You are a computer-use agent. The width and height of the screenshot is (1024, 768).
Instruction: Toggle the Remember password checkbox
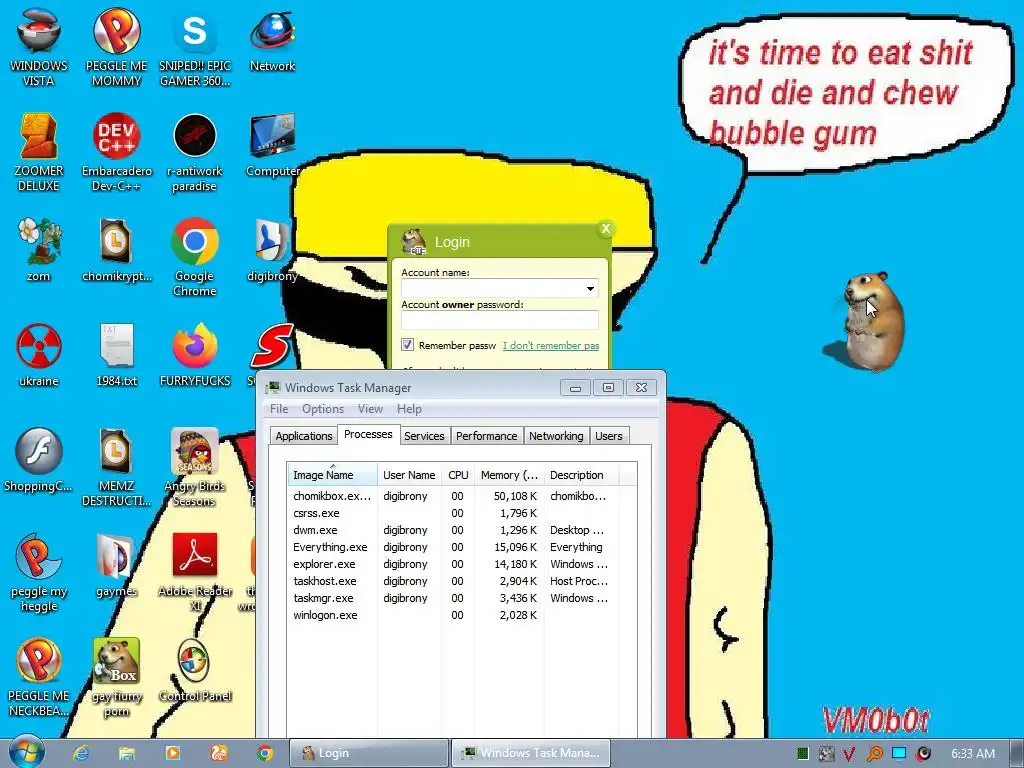click(x=408, y=344)
